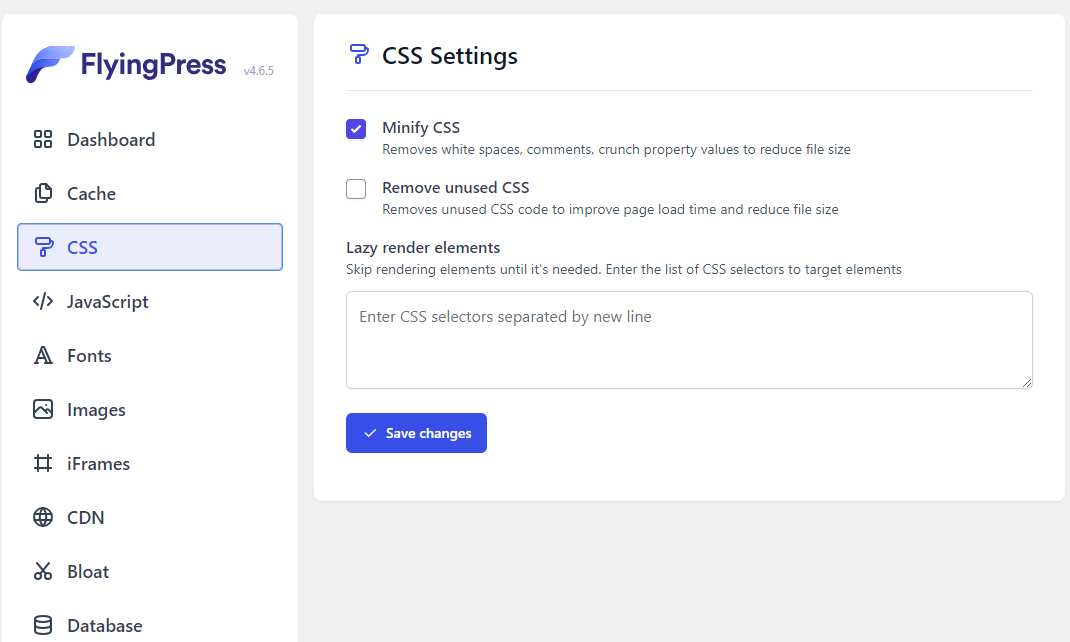Click the v4.6.5 version label
The width and height of the screenshot is (1070, 642).
click(x=258, y=70)
